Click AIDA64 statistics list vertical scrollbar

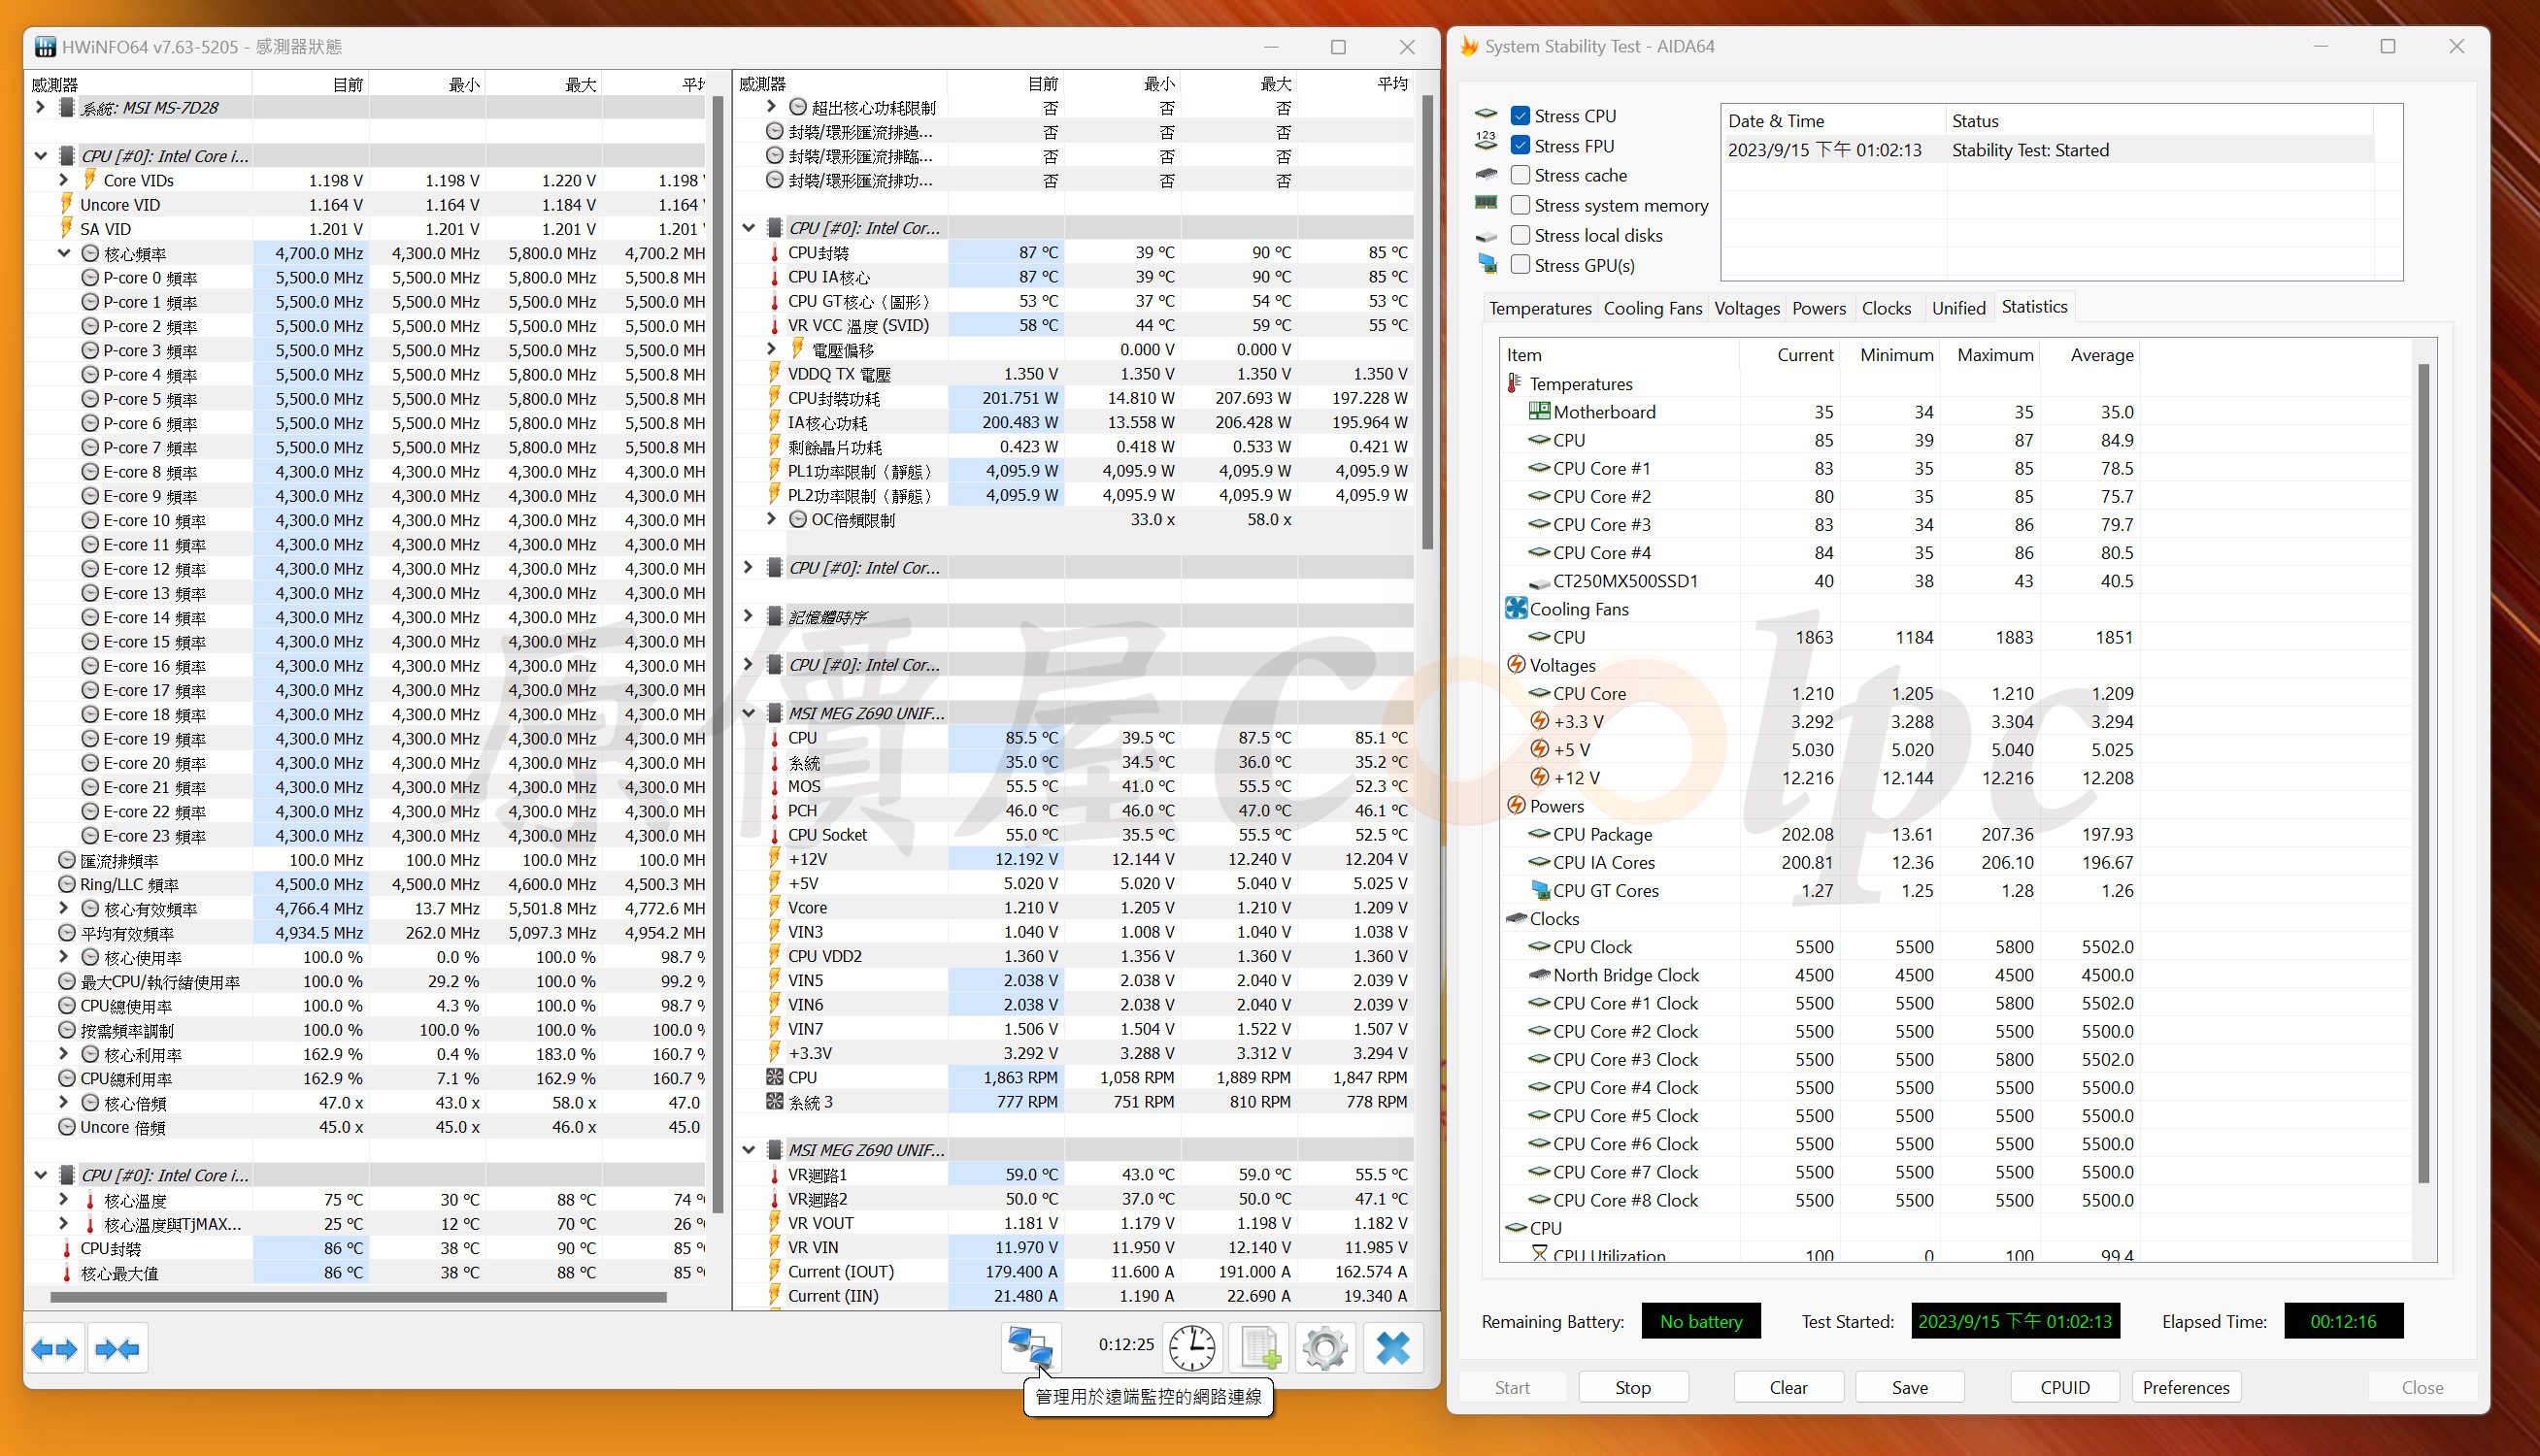point(2423,773)
